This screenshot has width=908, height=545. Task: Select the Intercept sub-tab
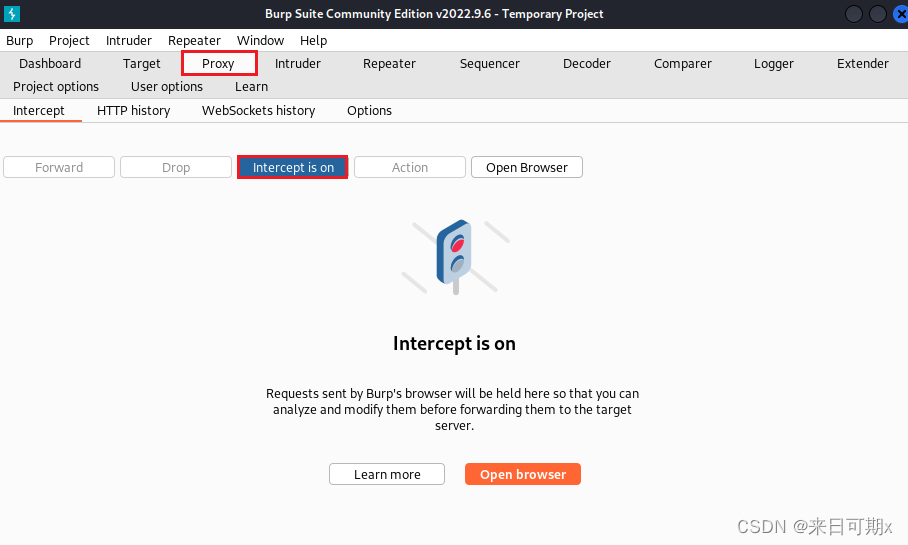click(x=39, y=111)
